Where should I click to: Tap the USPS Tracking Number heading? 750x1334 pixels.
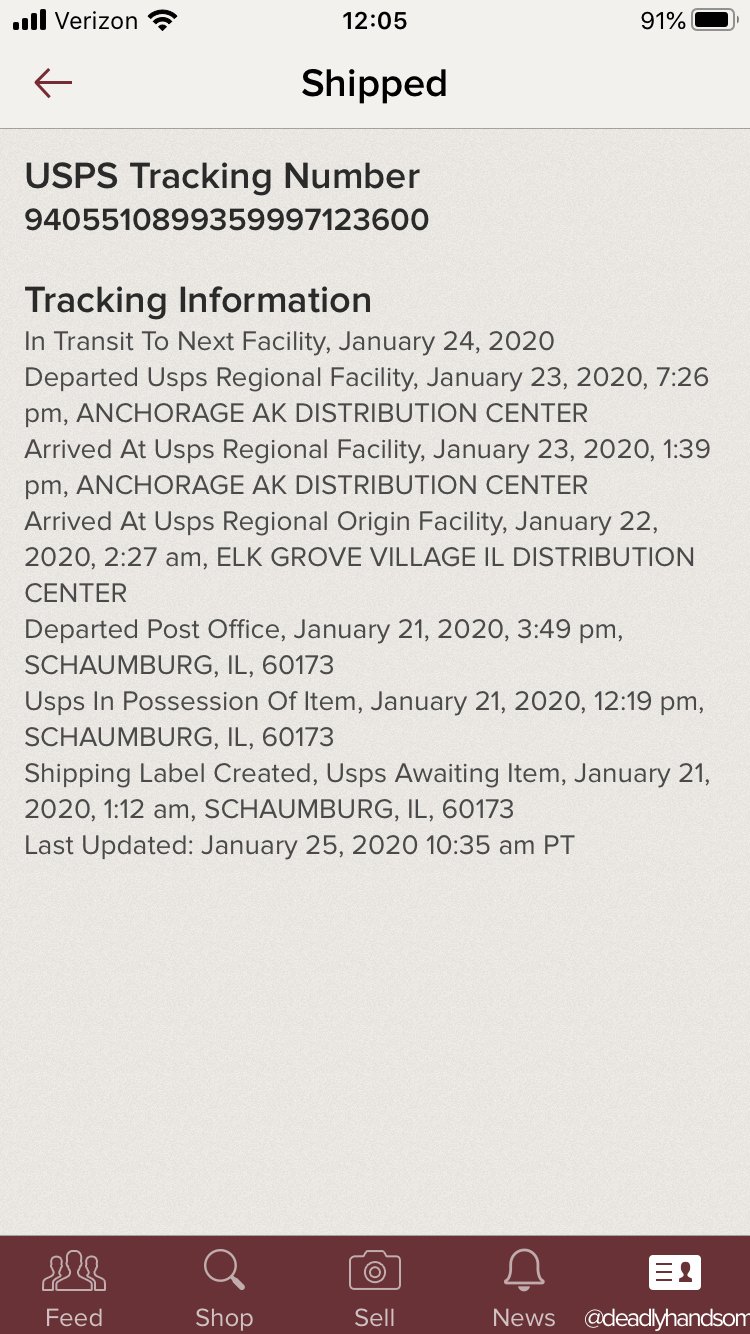point(222,176)
